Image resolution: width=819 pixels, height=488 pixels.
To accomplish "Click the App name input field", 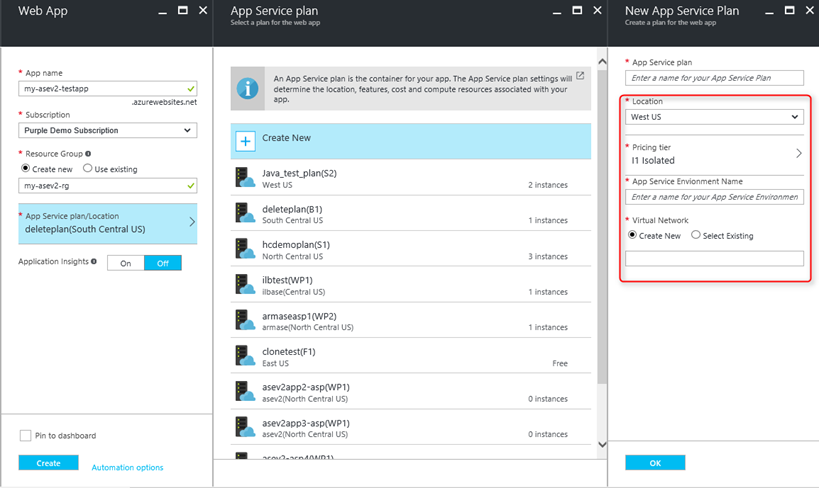I will tap(108, 89).
